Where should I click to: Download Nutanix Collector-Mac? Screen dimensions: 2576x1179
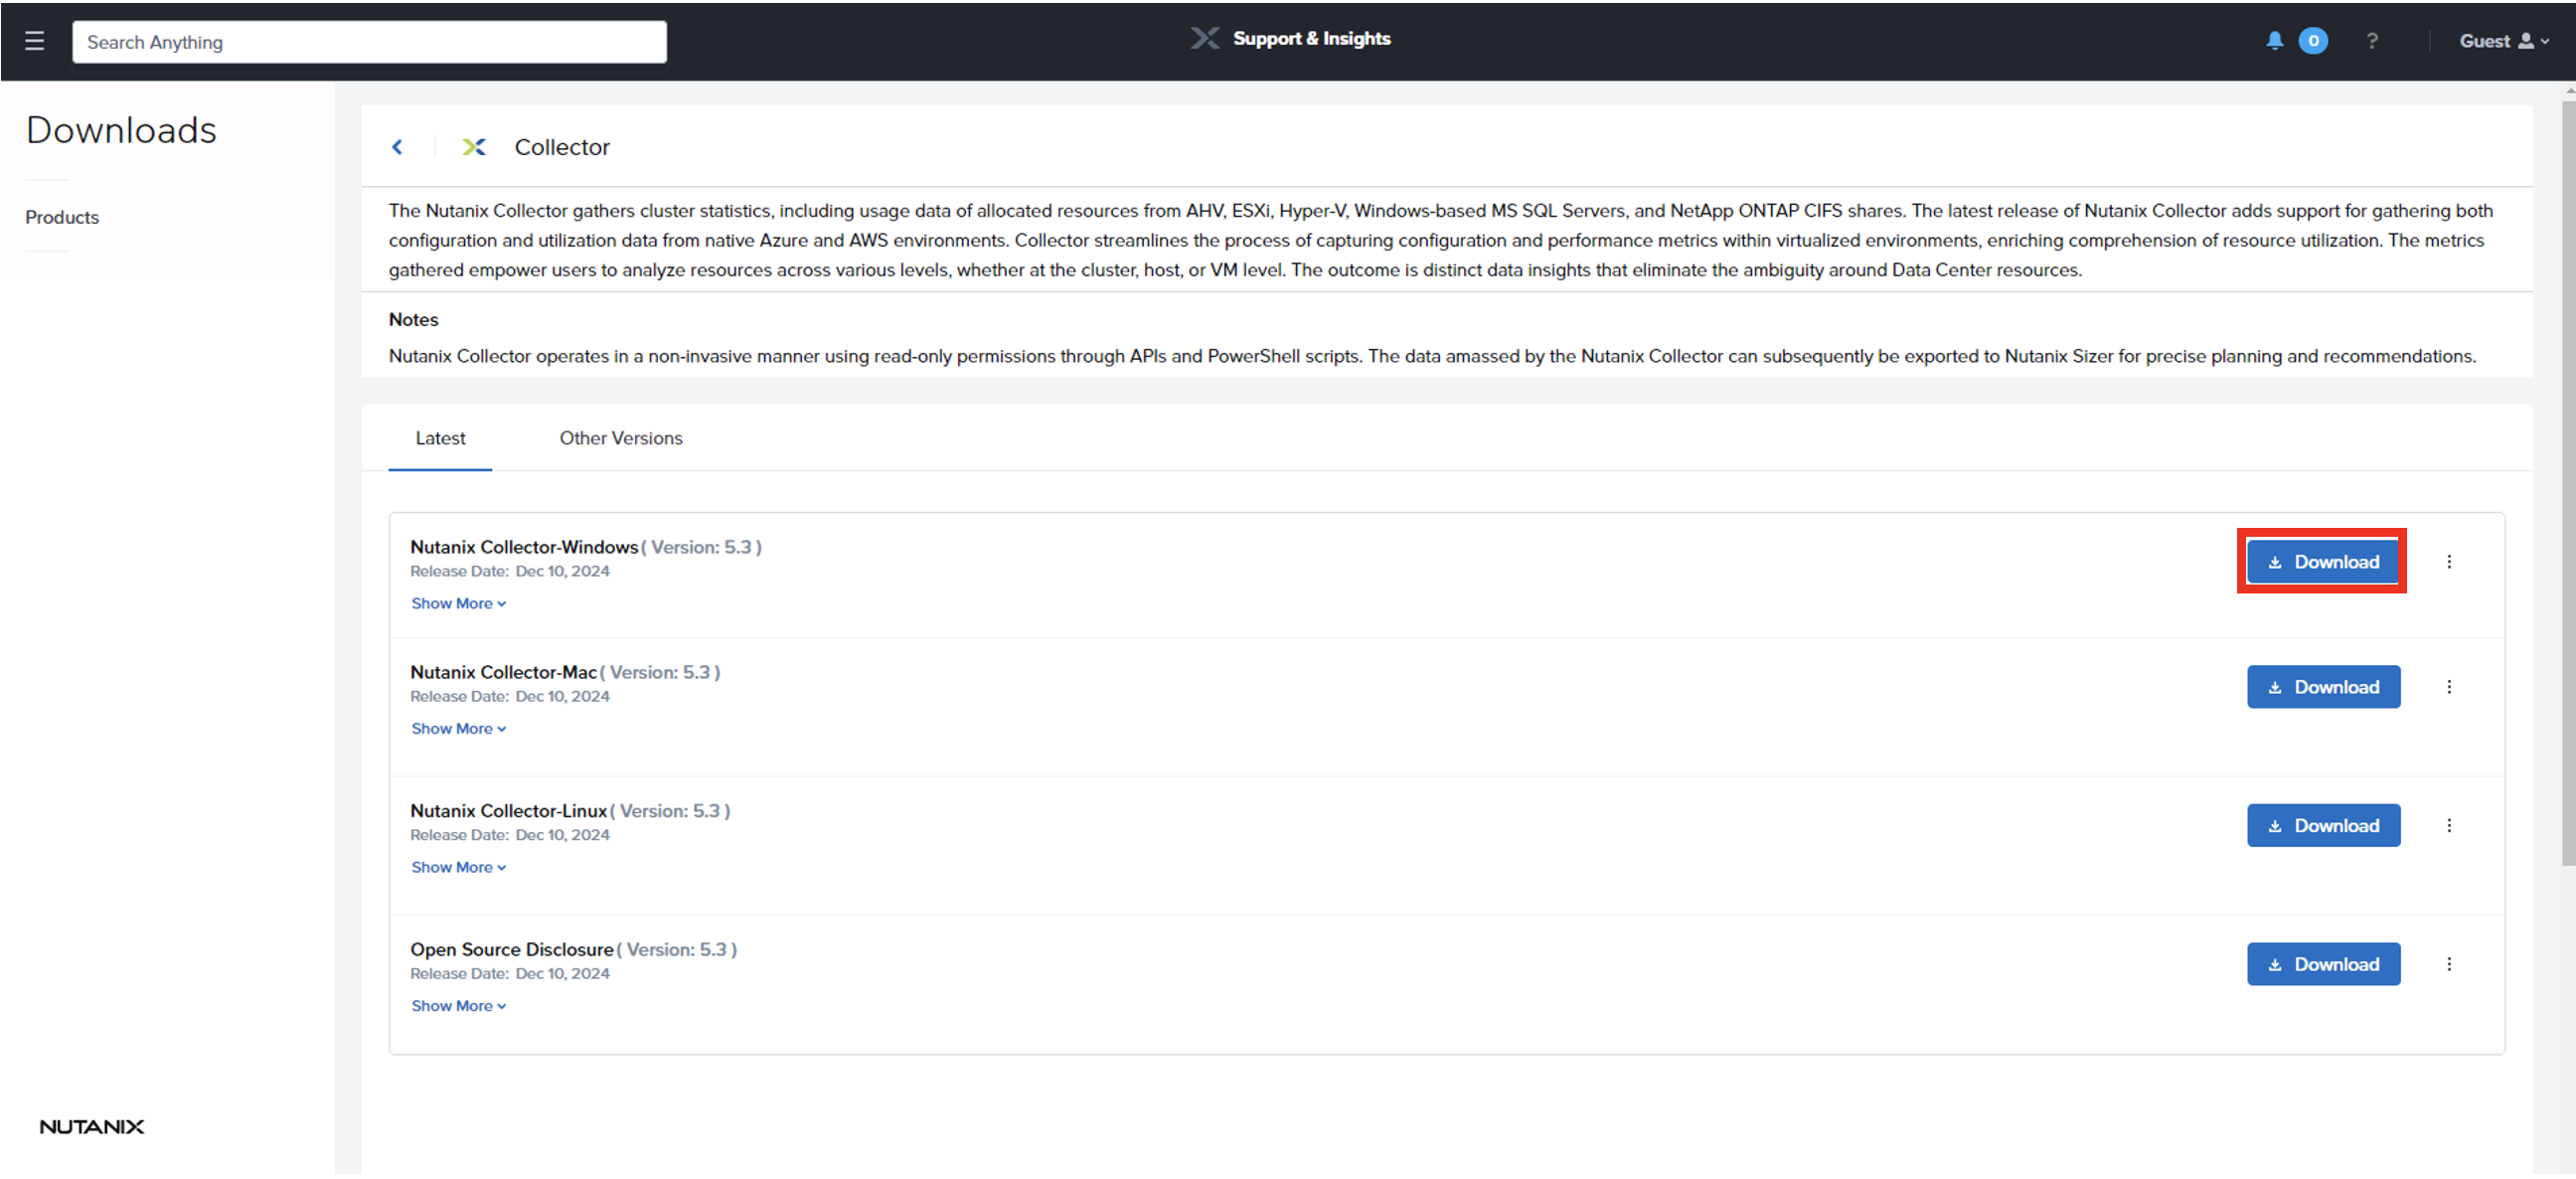(2323, 687)
